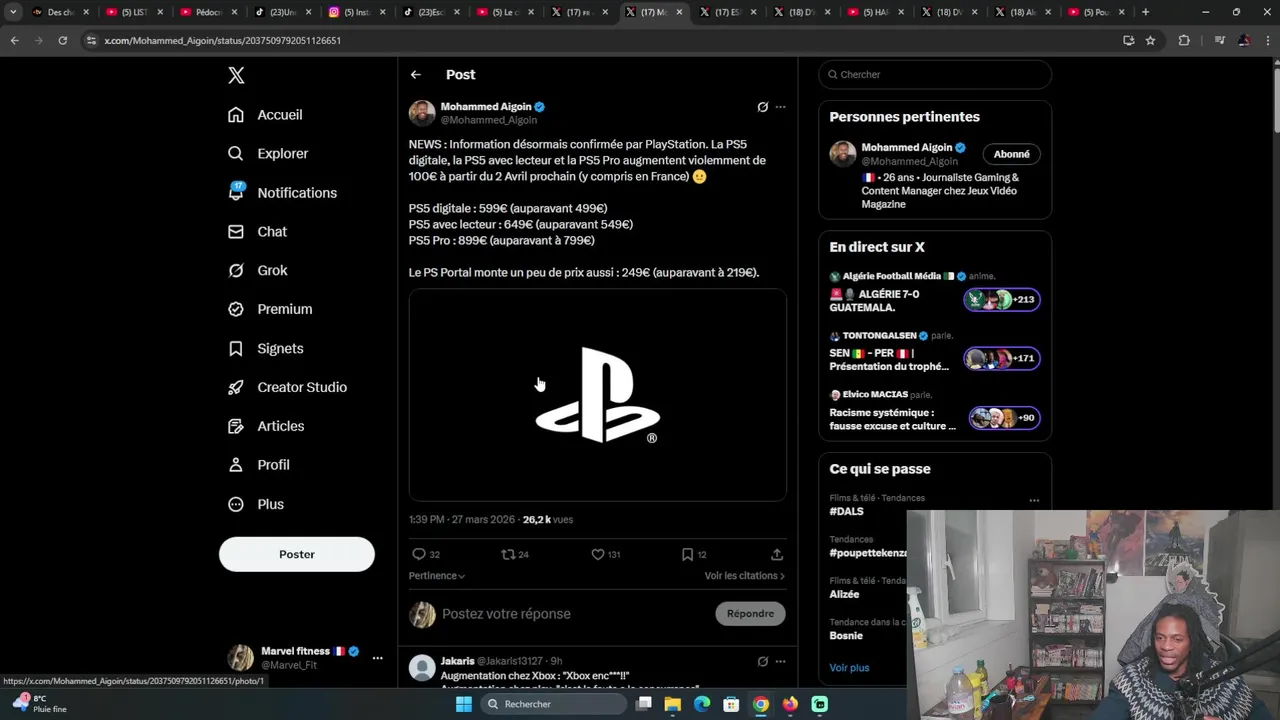Screen dimensions: 1280x720
Task: Click Voir plus under trends
Action: click(849, 668)
